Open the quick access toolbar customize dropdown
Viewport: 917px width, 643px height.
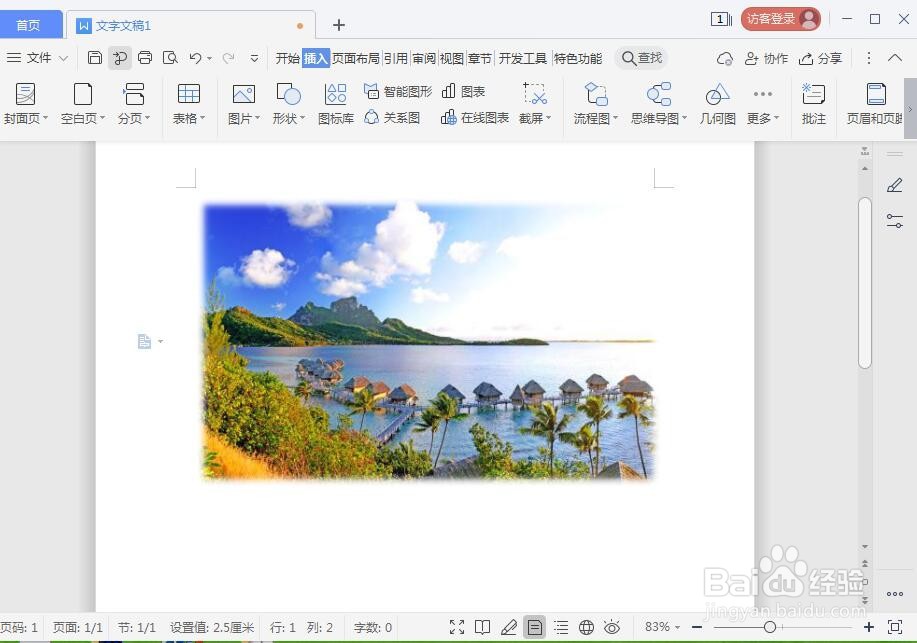[254, 58]
